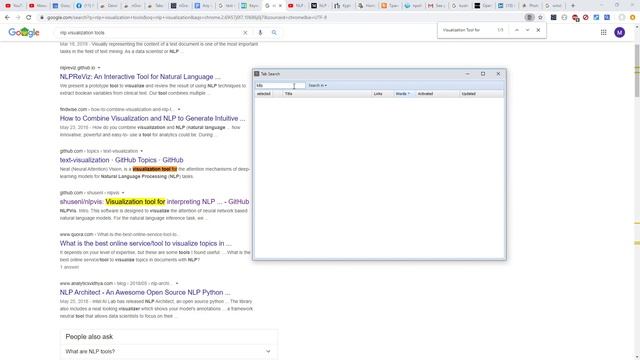Click the browser forward arrow
The width and height of the screenshot is (640, 360).
pyautogui.click(x=18, y=18)
